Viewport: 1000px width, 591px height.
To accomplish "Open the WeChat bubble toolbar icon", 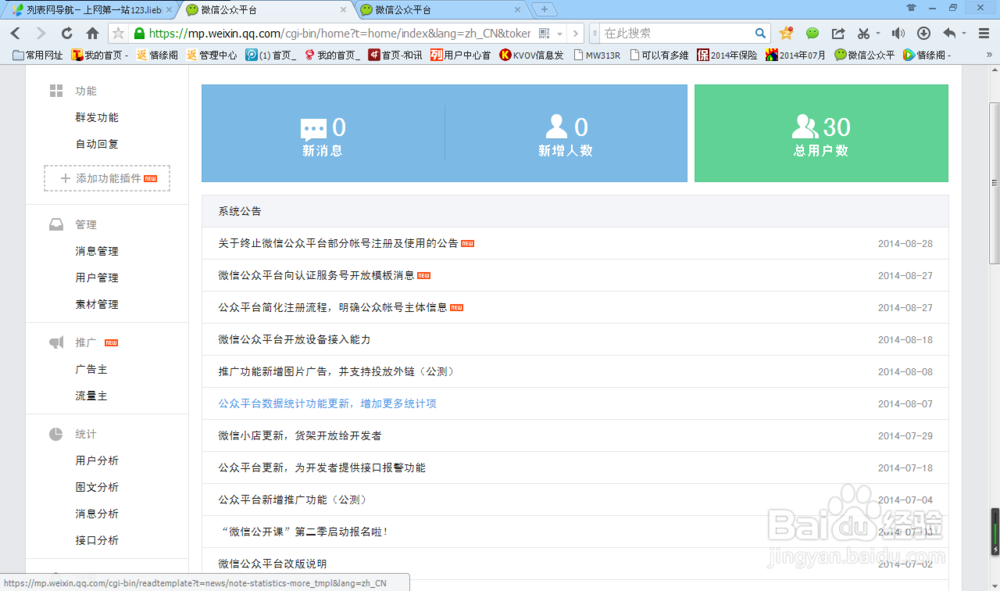I will click(812, 33).
